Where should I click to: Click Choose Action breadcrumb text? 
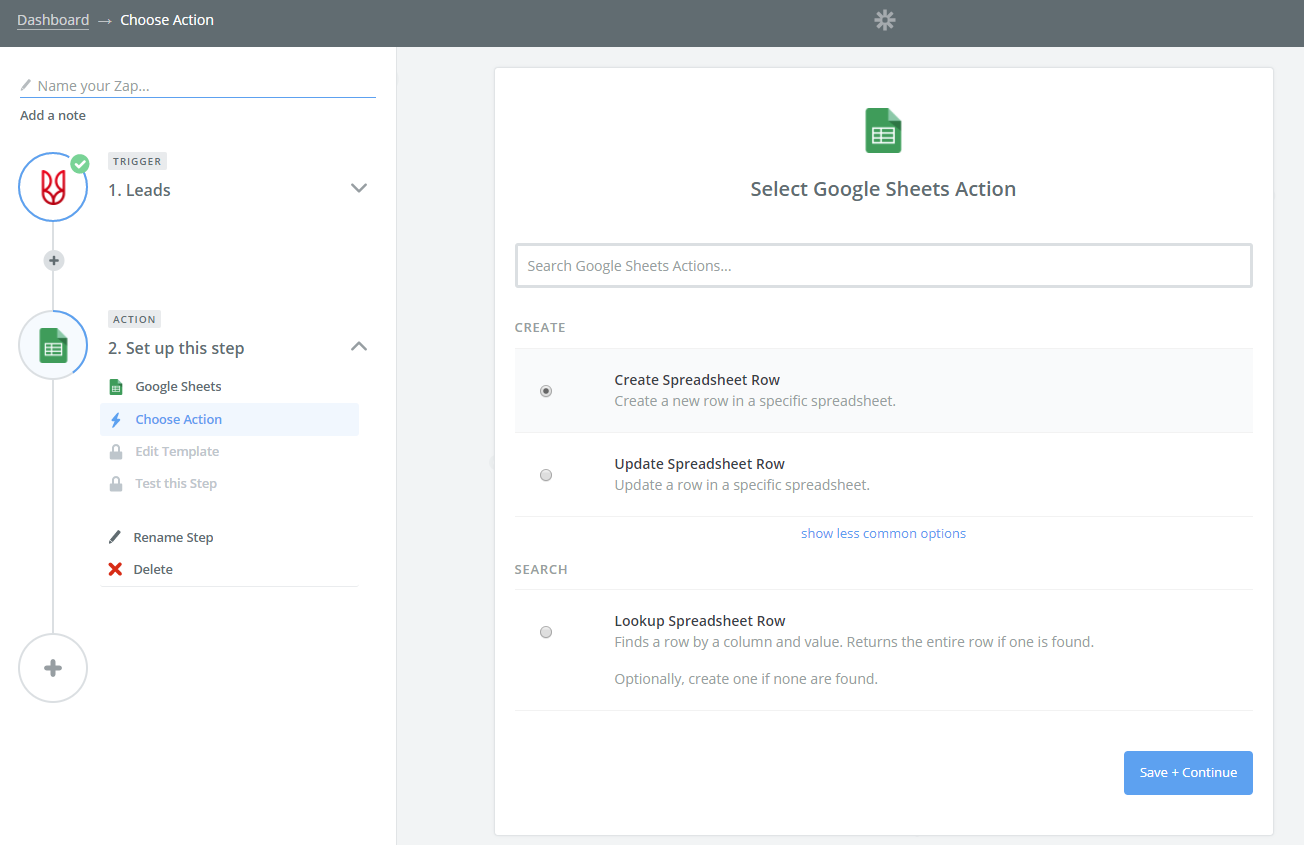pyautogui.click(x=167, y=20)
